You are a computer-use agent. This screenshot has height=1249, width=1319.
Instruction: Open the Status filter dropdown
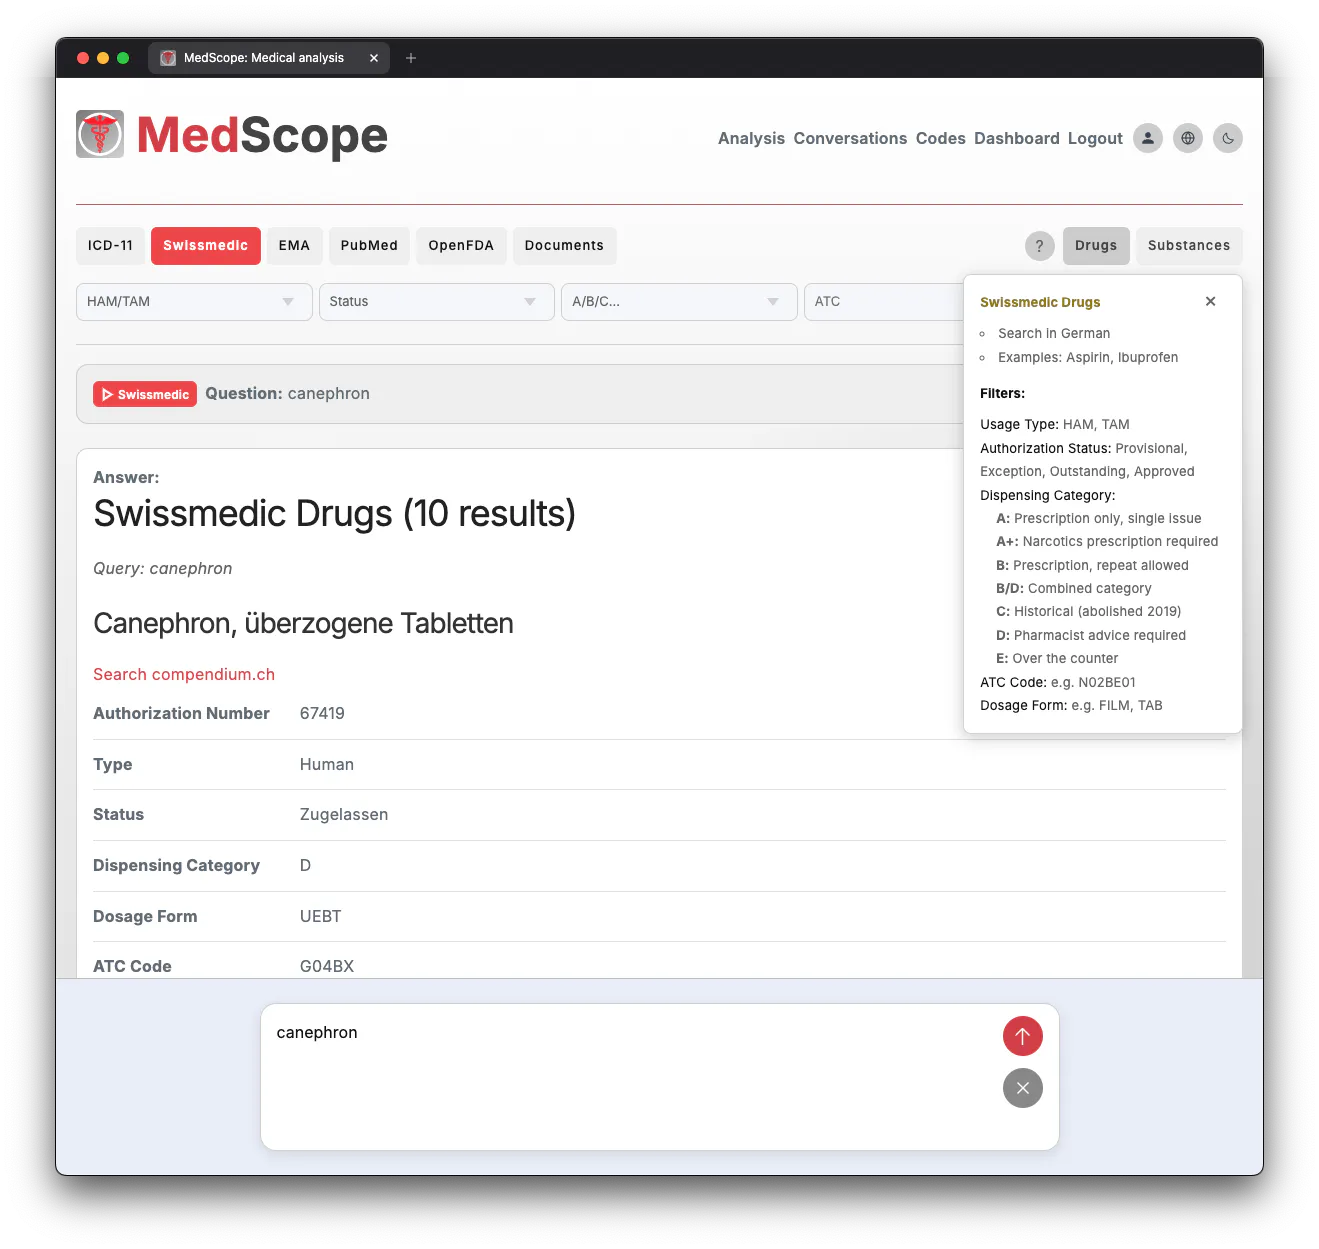tap(437, 302)
